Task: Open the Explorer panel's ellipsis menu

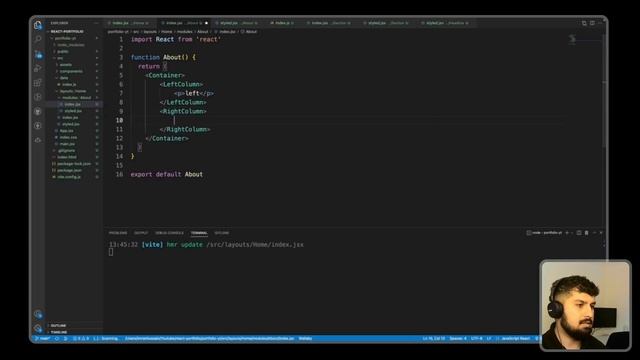Action: click(x=96, y=23)
